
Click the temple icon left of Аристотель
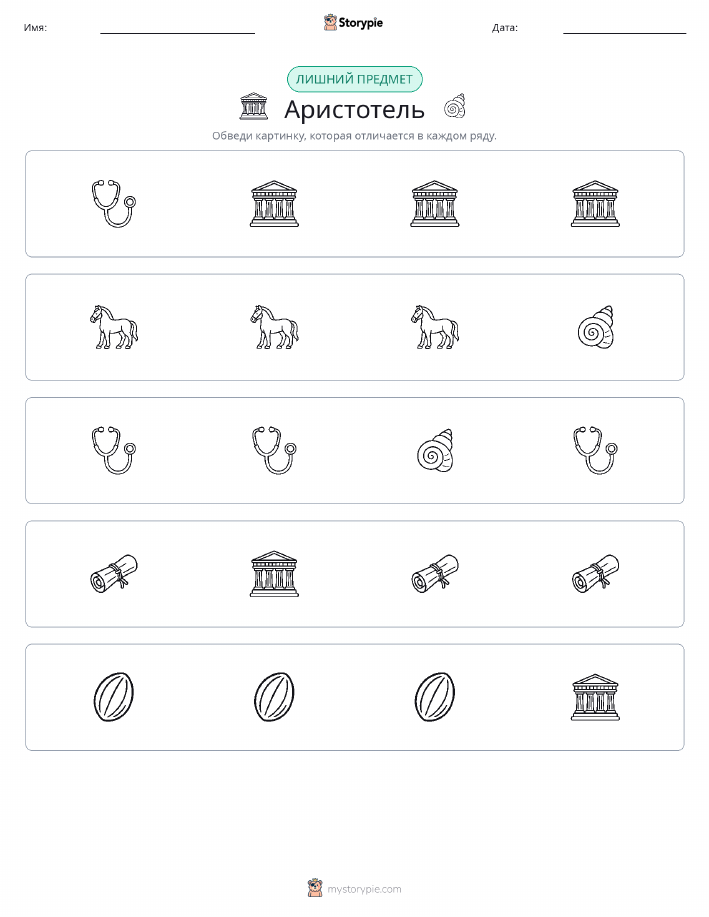click(254, 106)
